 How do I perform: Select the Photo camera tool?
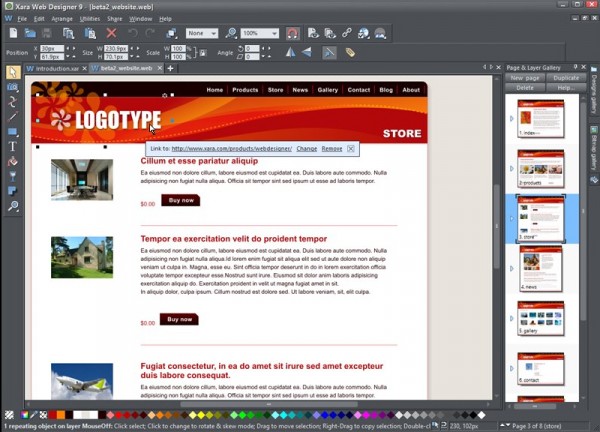13,87
